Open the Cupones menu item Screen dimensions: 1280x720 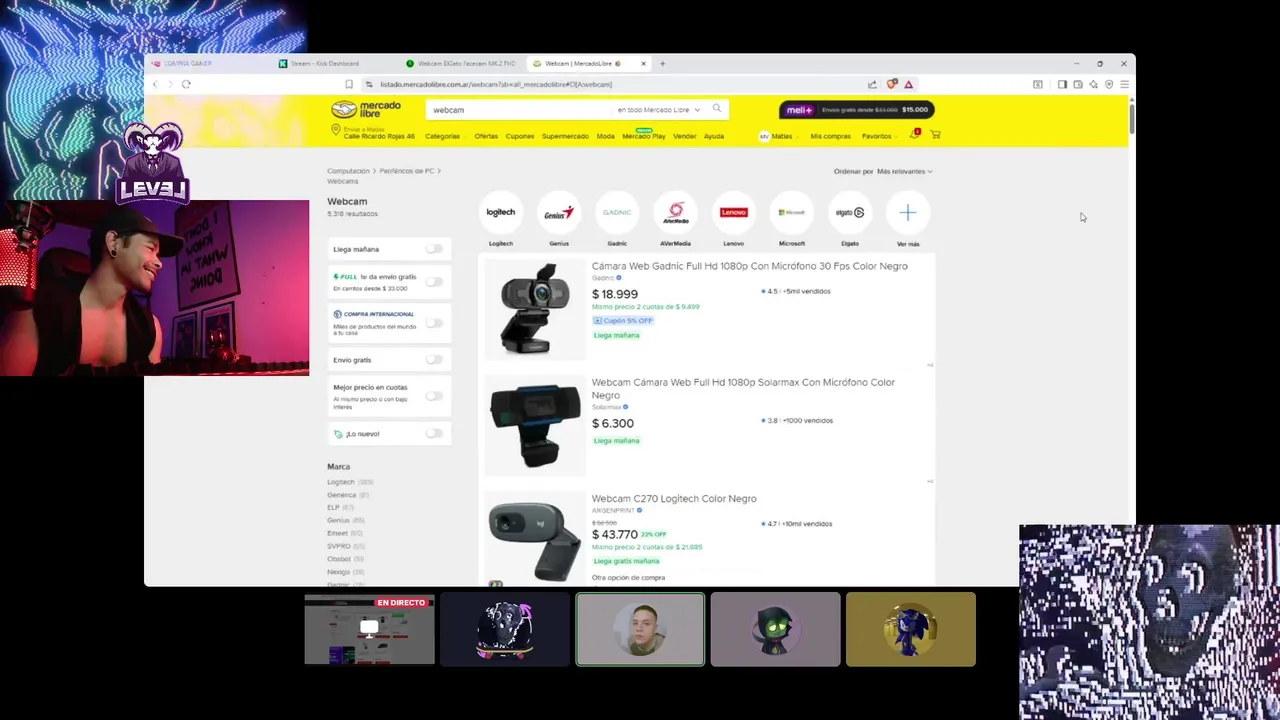(x=520, y=136)
